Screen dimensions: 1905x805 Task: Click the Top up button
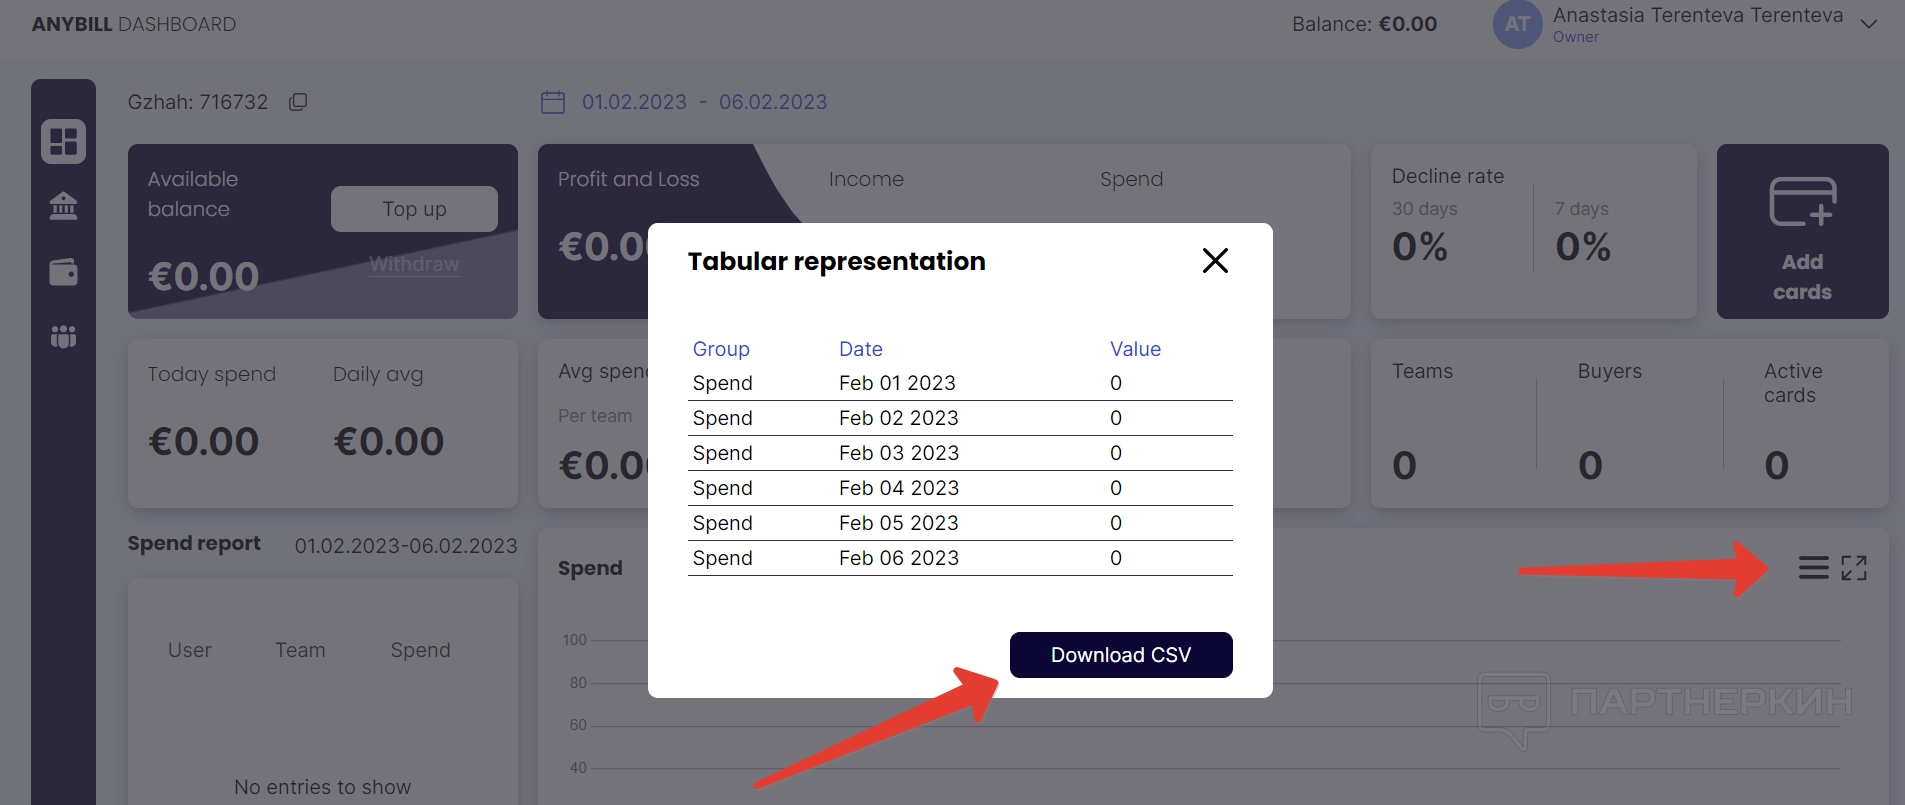tap(414, 209)
